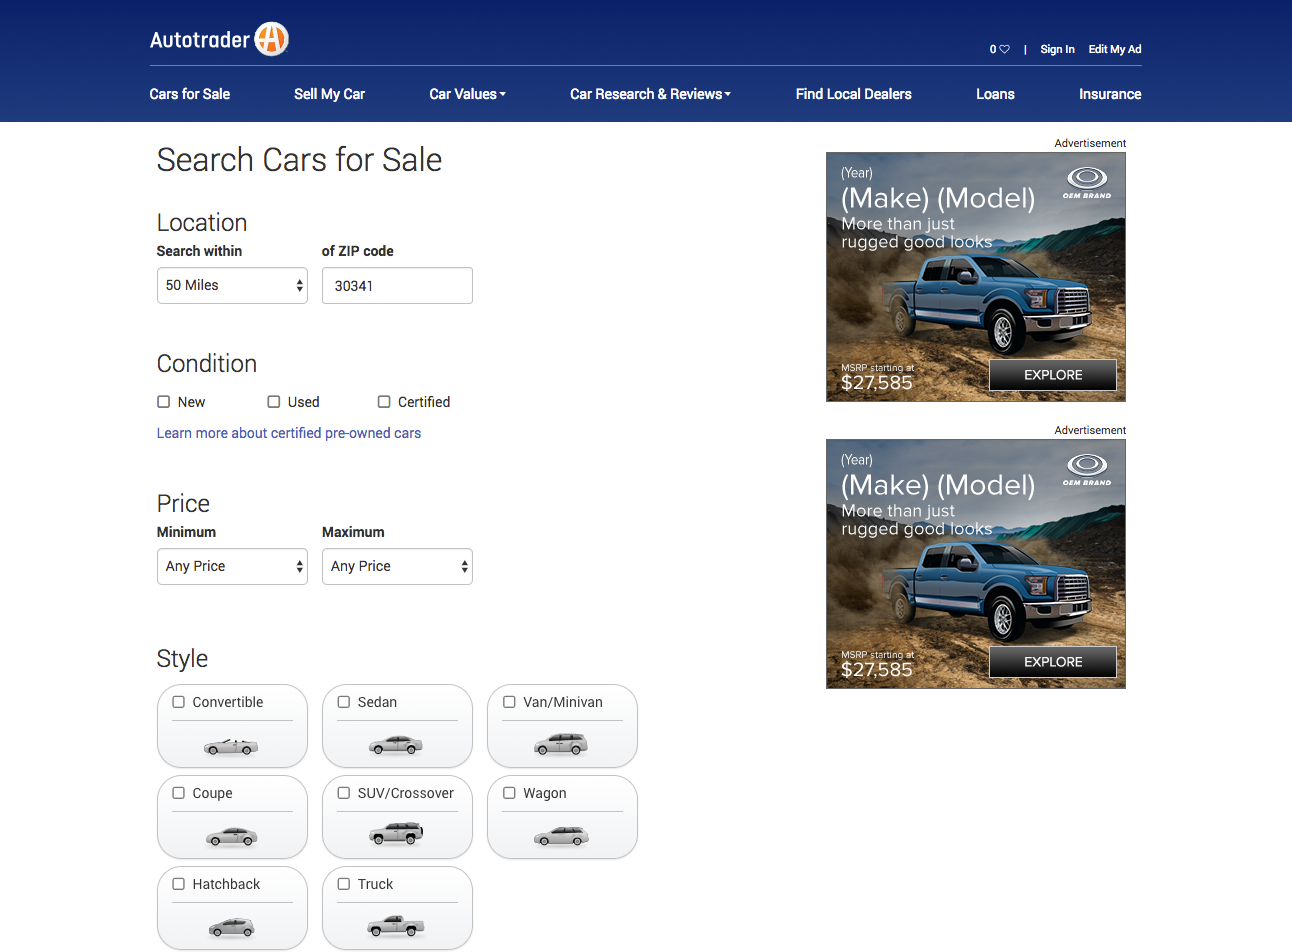Image resolution: width=1292 pixels, height=952 pixels.
Task: Click the van/minivan car image
Action: coord(561,744)
